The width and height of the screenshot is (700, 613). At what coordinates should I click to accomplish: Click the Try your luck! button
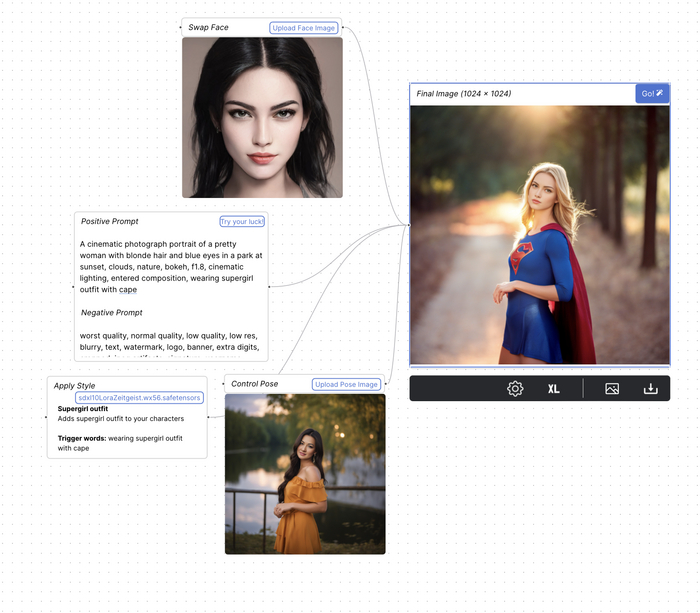242,221
